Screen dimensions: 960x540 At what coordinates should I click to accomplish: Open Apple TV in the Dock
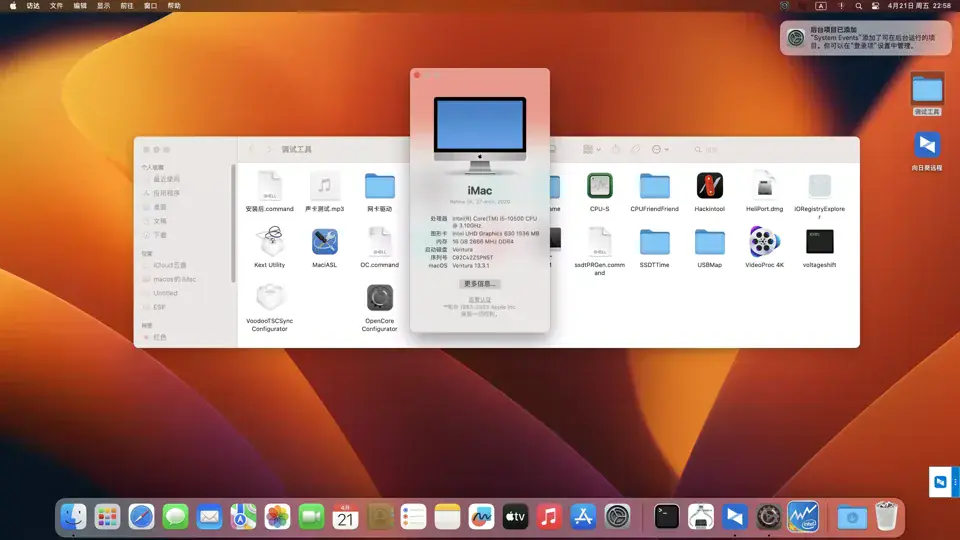coord(515,517)
